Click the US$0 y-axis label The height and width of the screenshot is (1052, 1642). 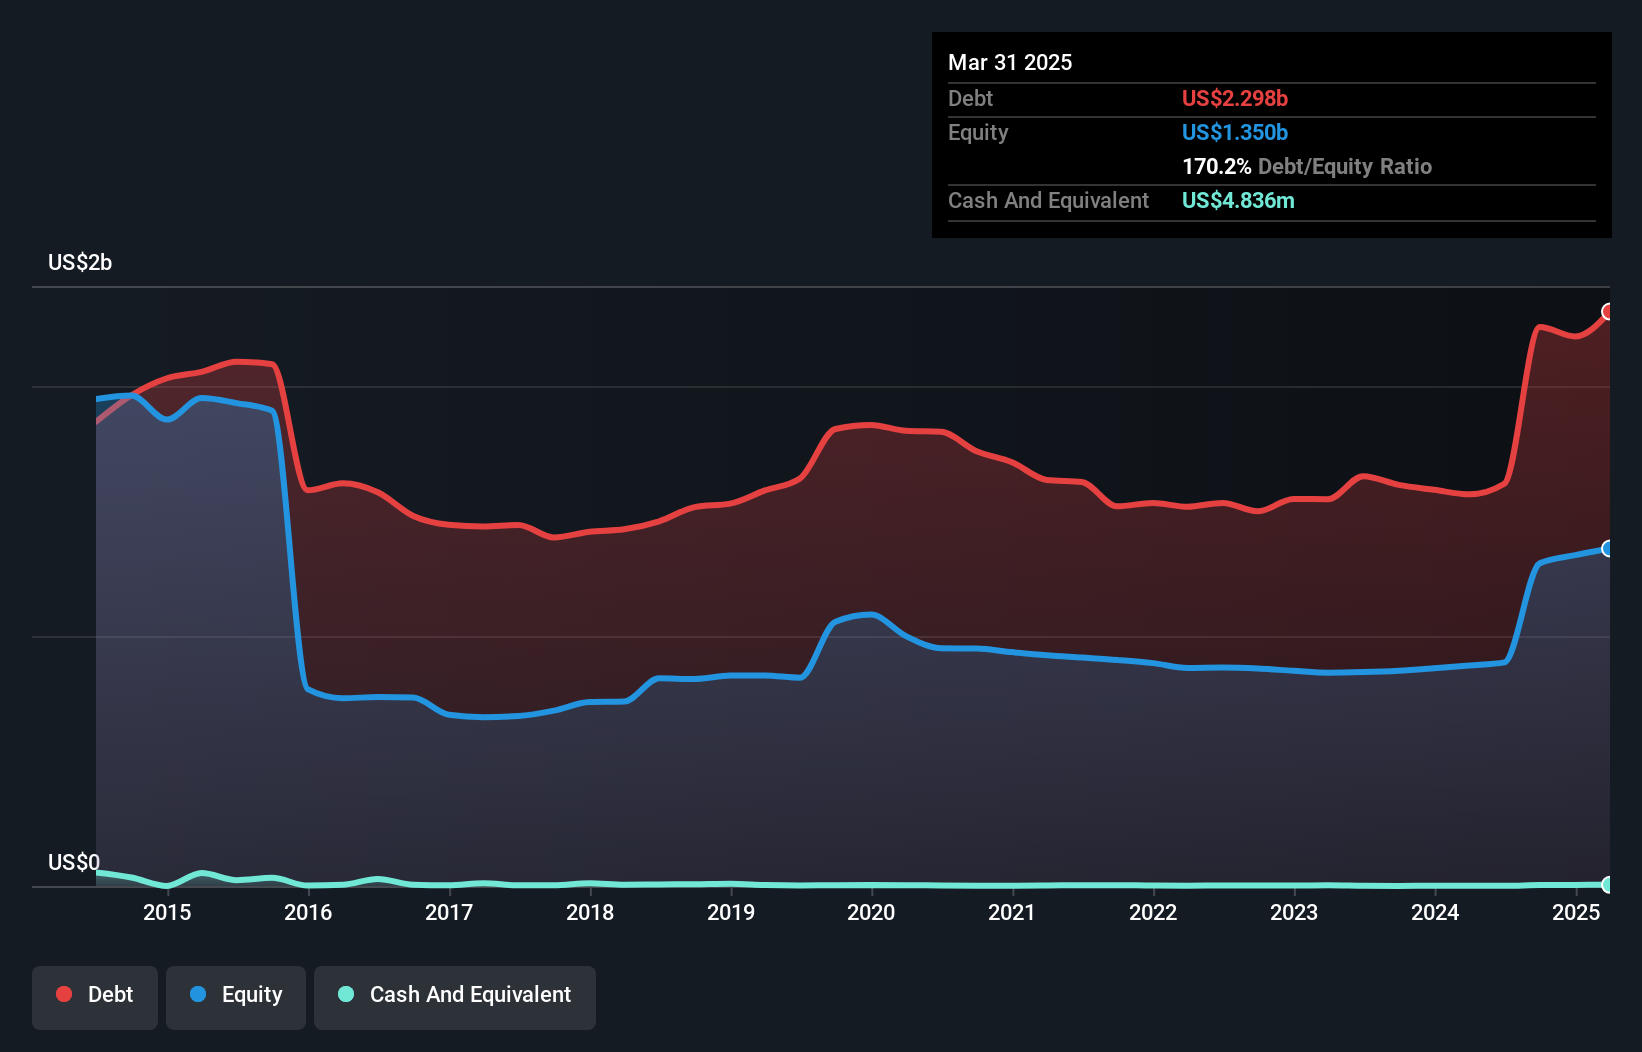click(x=74, y=862)
